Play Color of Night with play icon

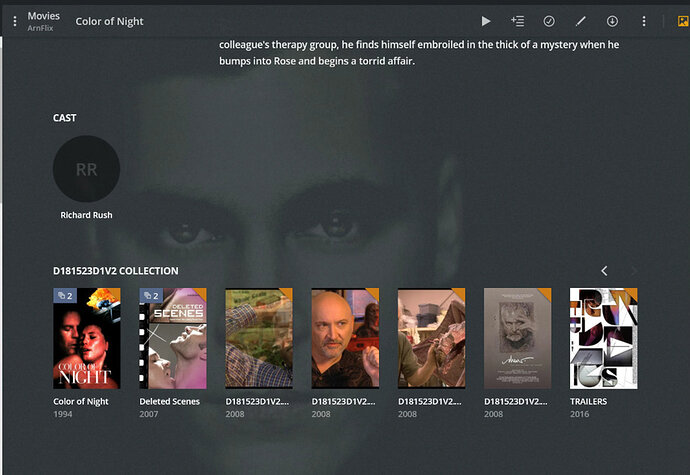[486, 21]
